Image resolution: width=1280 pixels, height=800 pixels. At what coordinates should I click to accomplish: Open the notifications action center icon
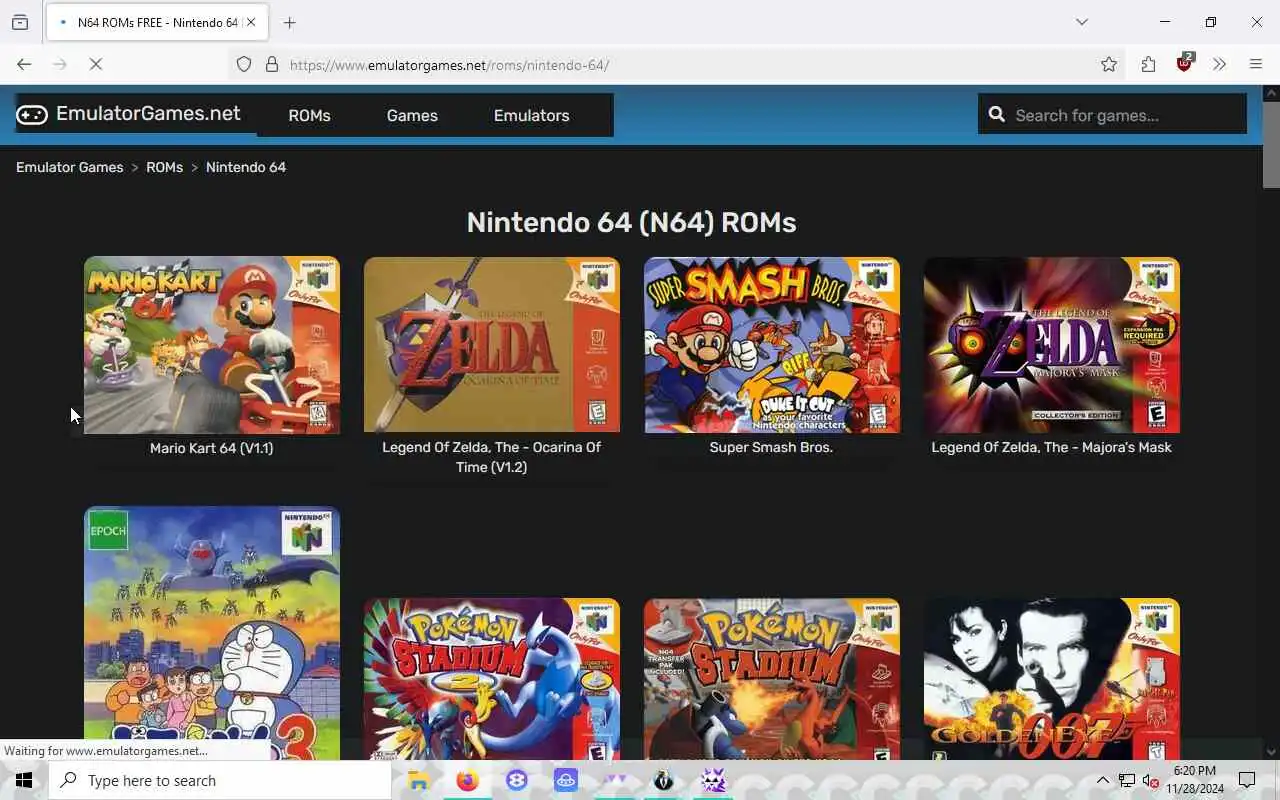[1247, 780]
